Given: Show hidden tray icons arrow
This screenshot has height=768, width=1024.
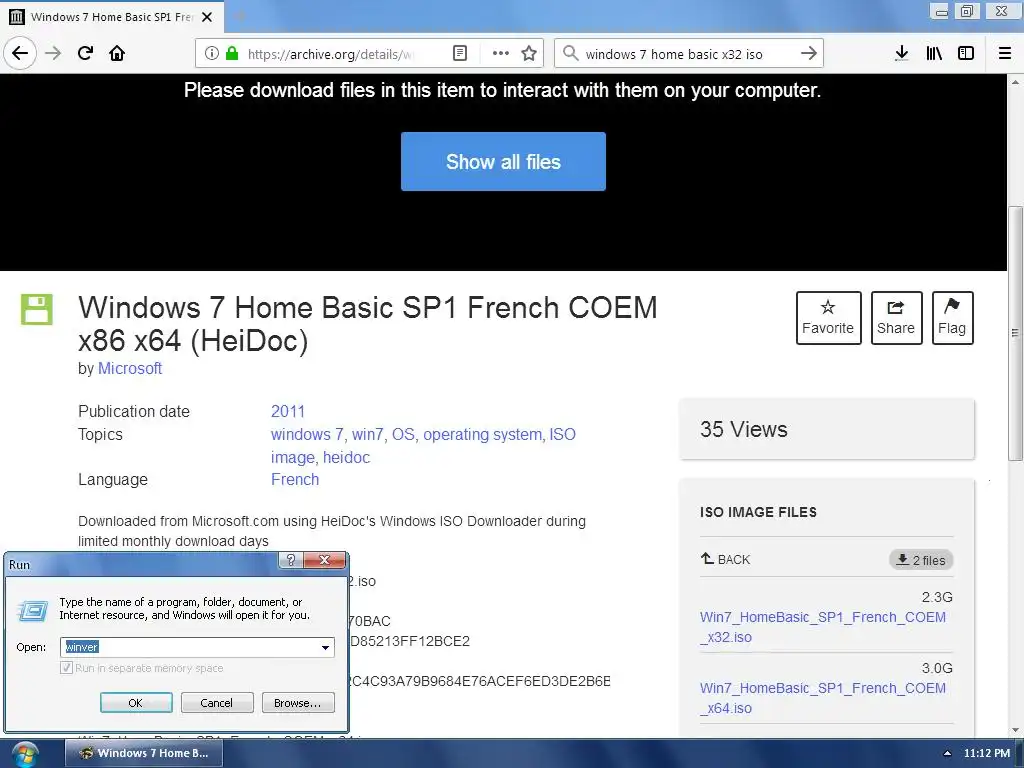Looking at the screenshot, I should click(947, 753).
